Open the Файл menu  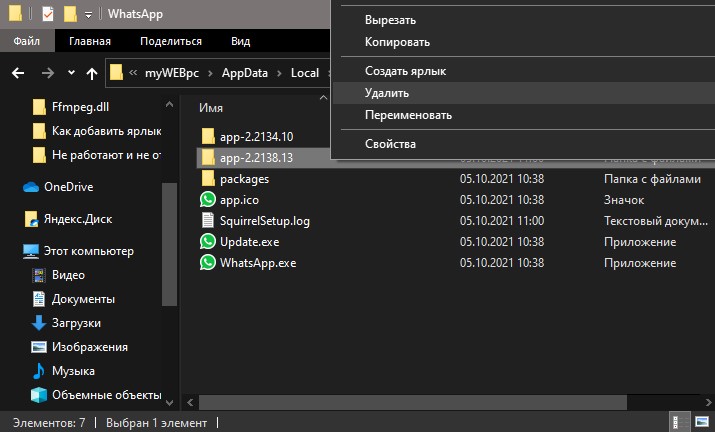click(x=26, y=41)
